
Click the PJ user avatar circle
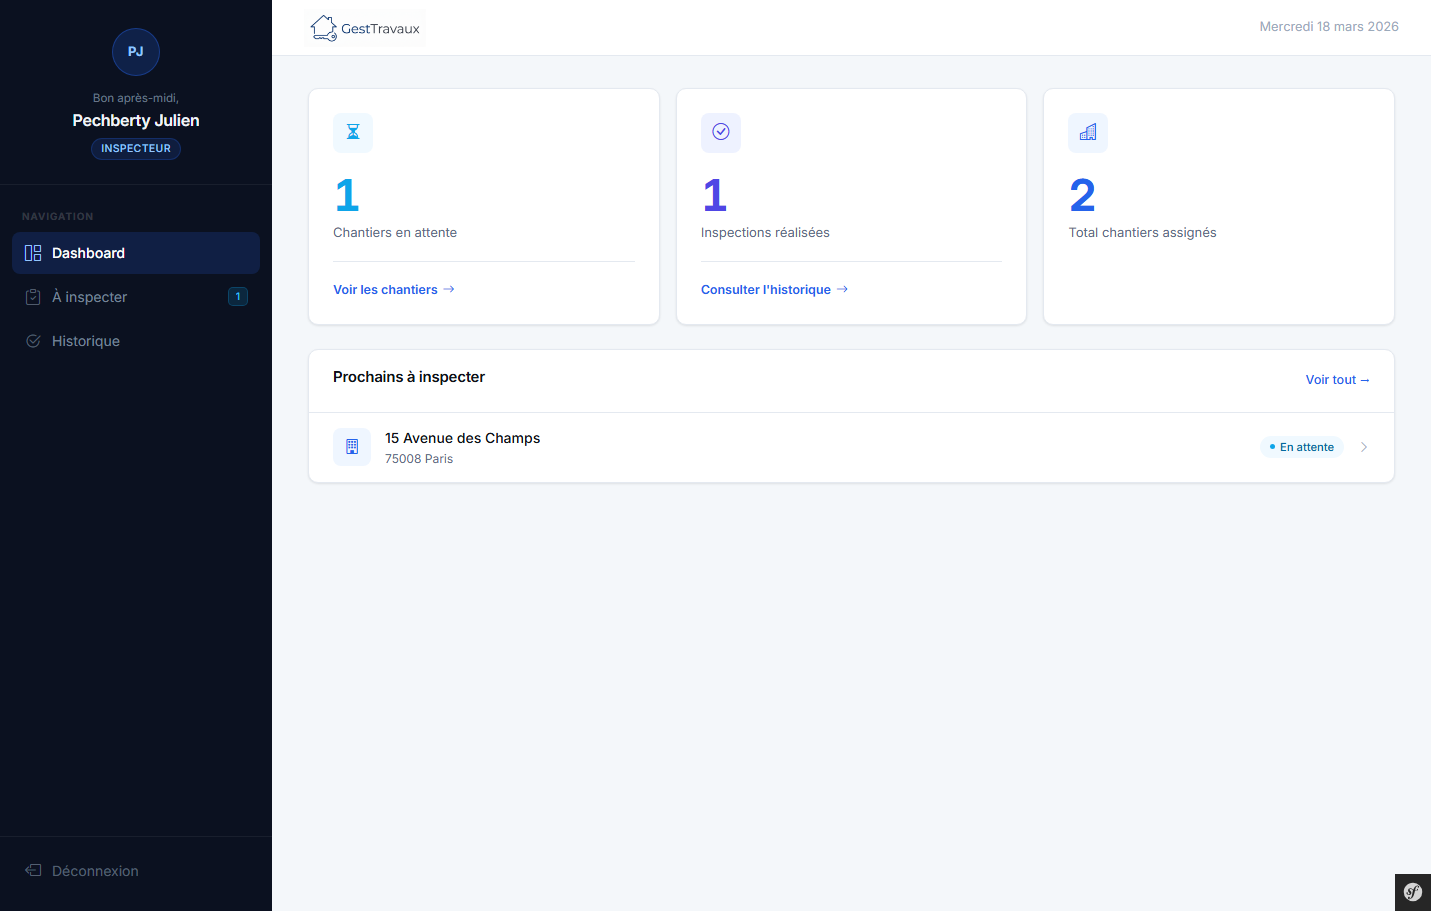(136, 52)
